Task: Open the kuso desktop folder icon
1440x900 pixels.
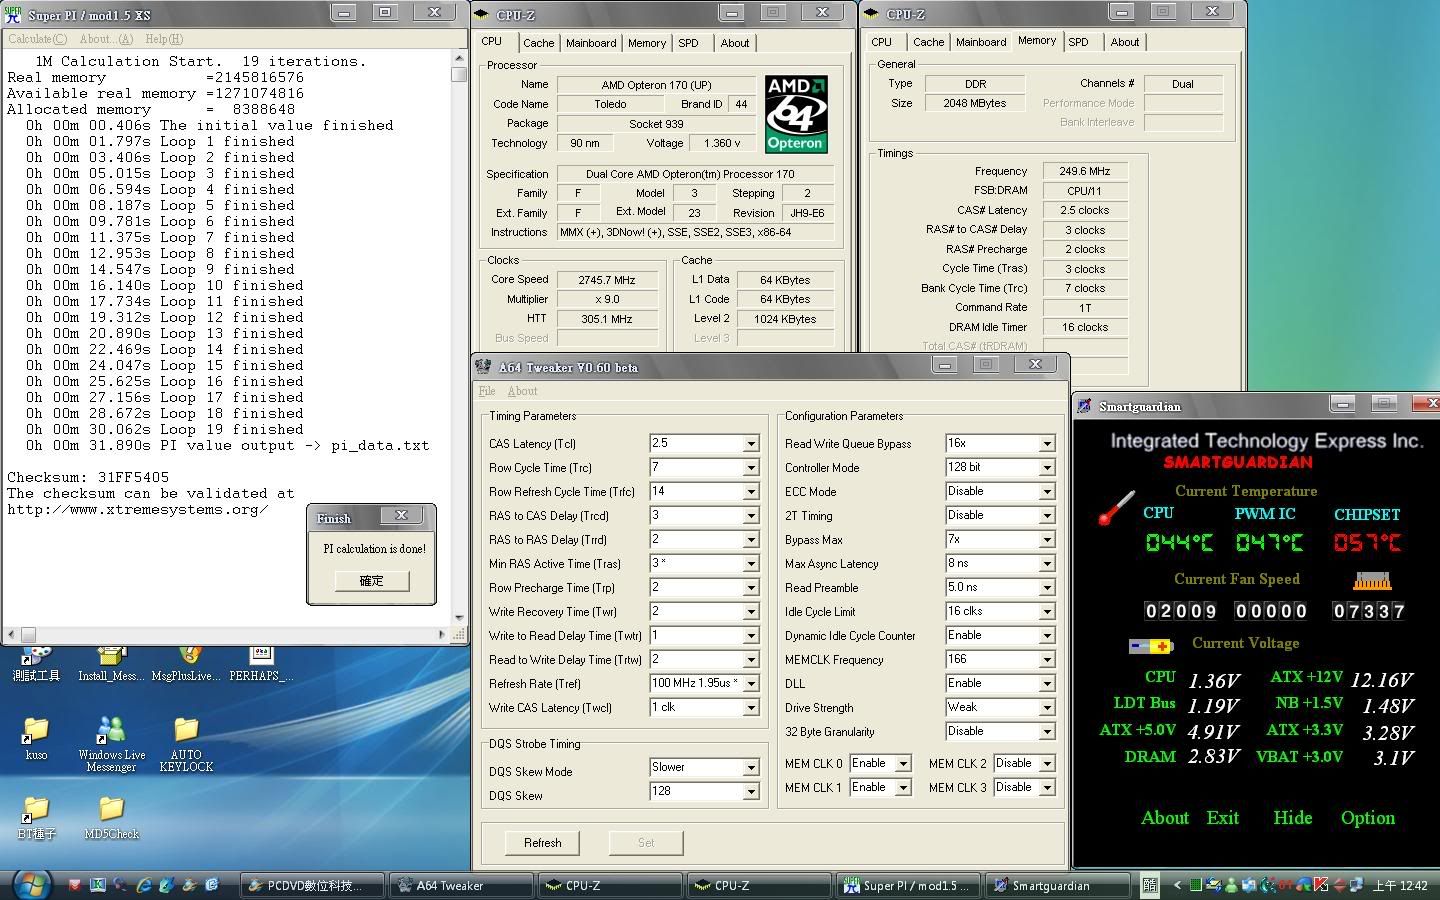Action: [x=36, y=733]
